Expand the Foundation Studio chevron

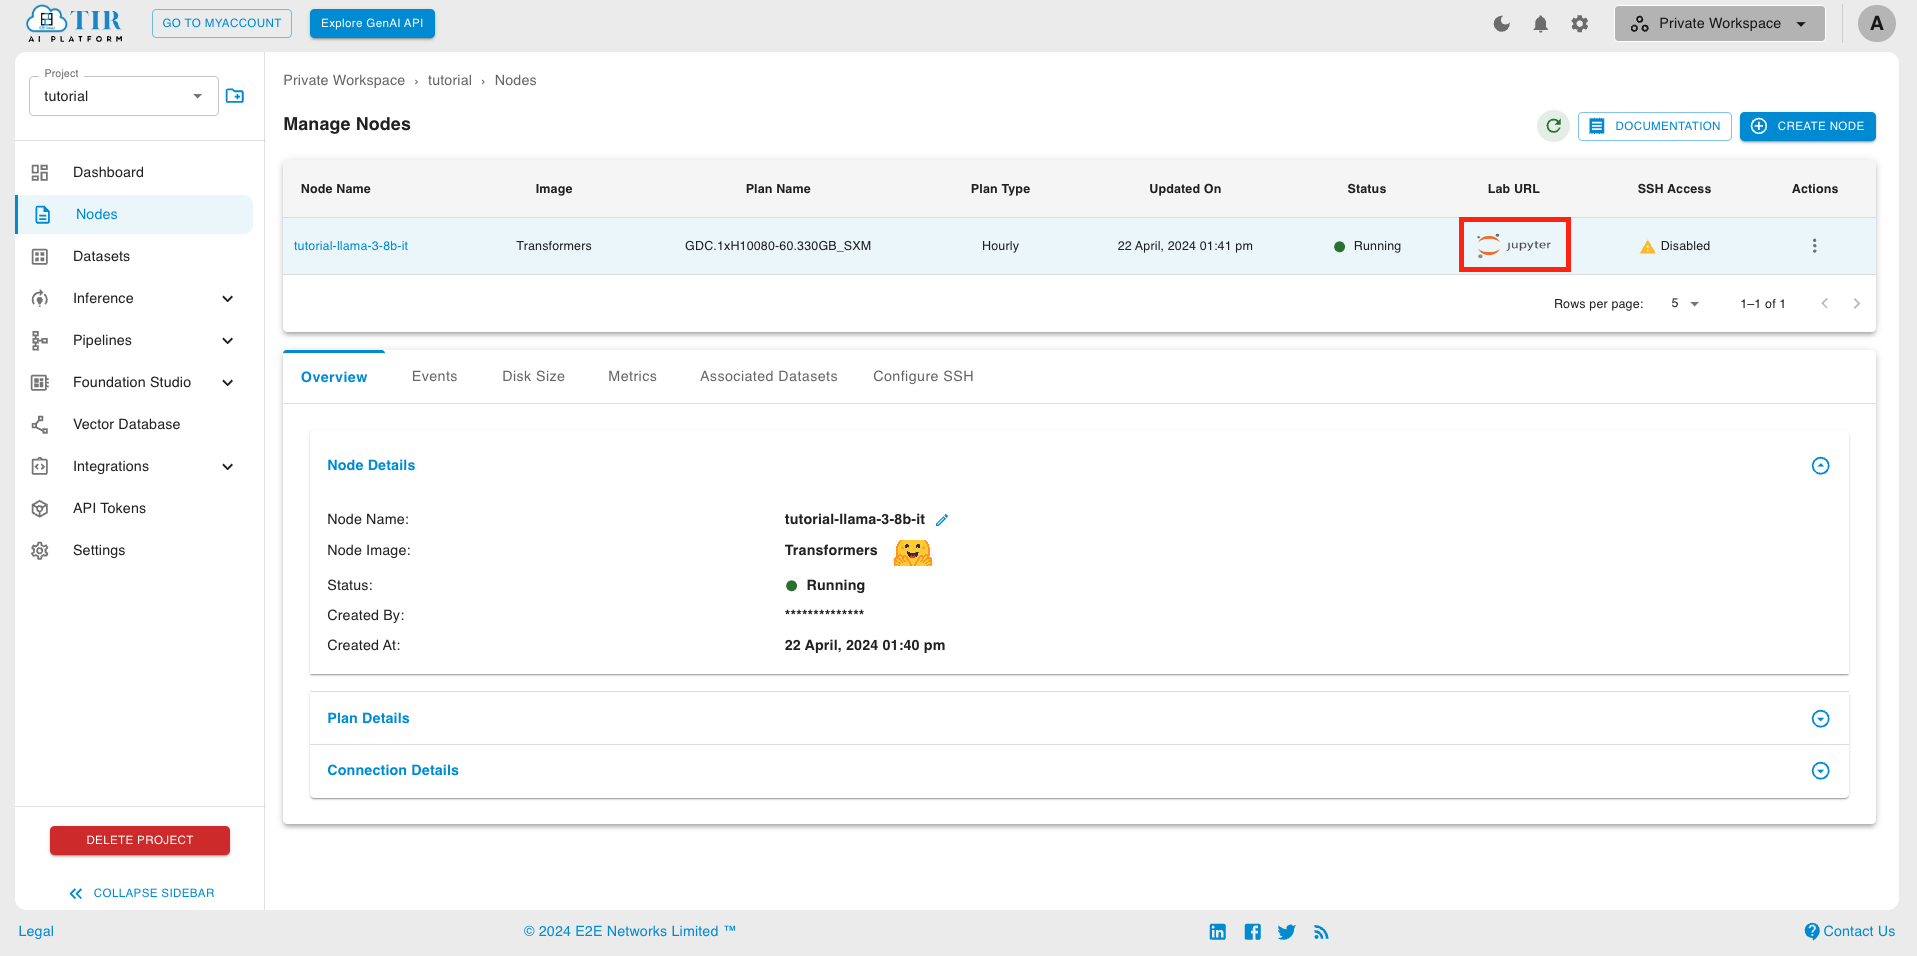(228, 383)
